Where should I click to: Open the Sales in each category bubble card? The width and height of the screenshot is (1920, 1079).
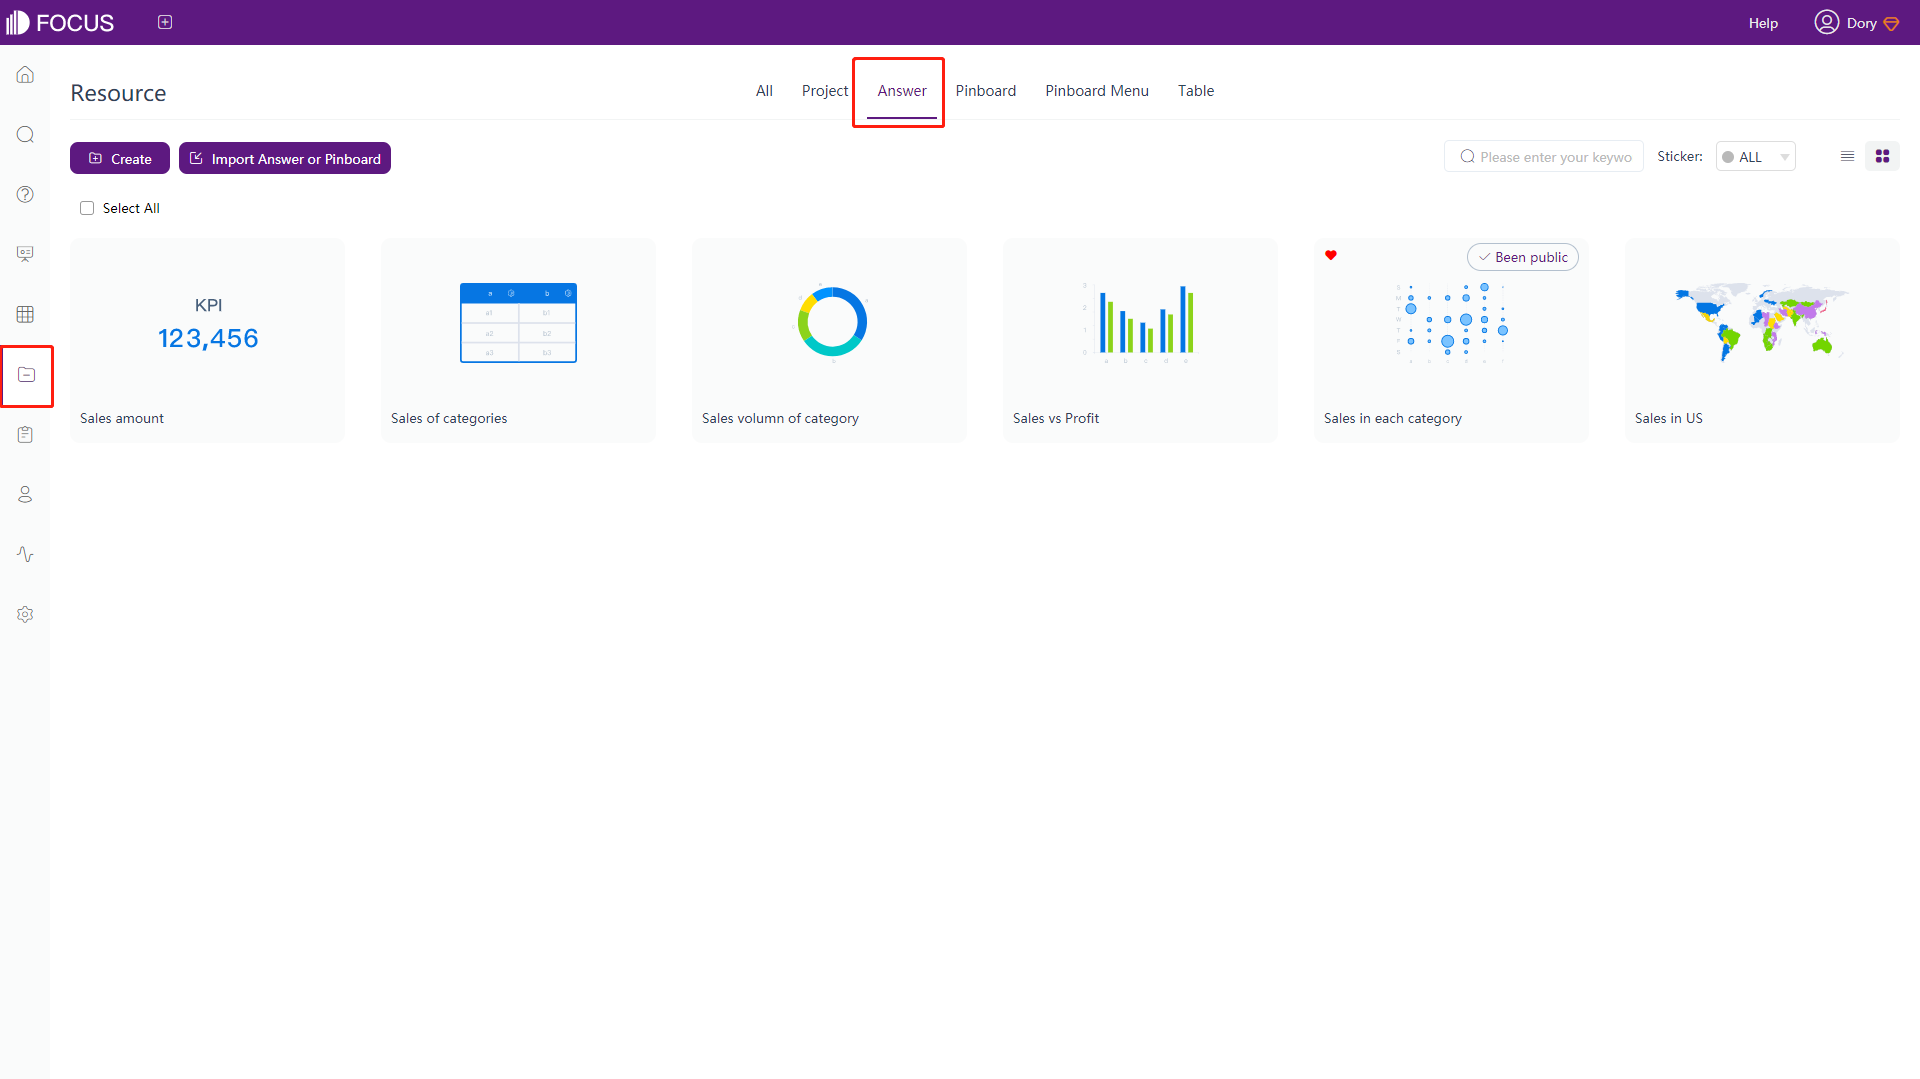tap(1451, 340)
